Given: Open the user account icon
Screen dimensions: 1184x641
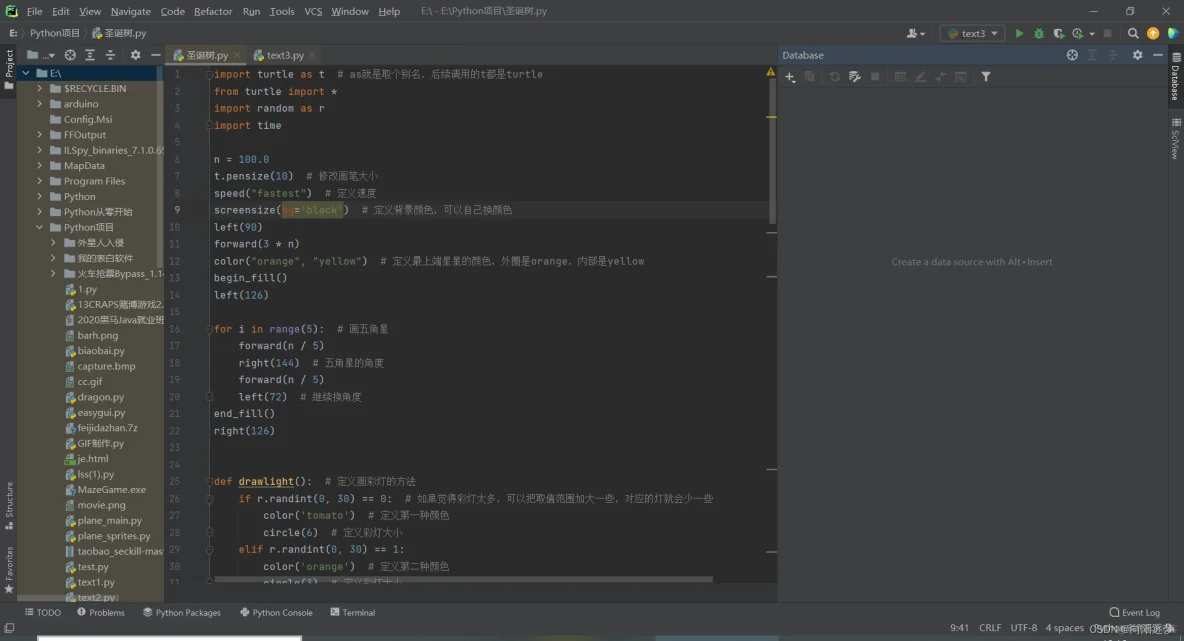Looking at the screenshot, I should pos(915,33).
